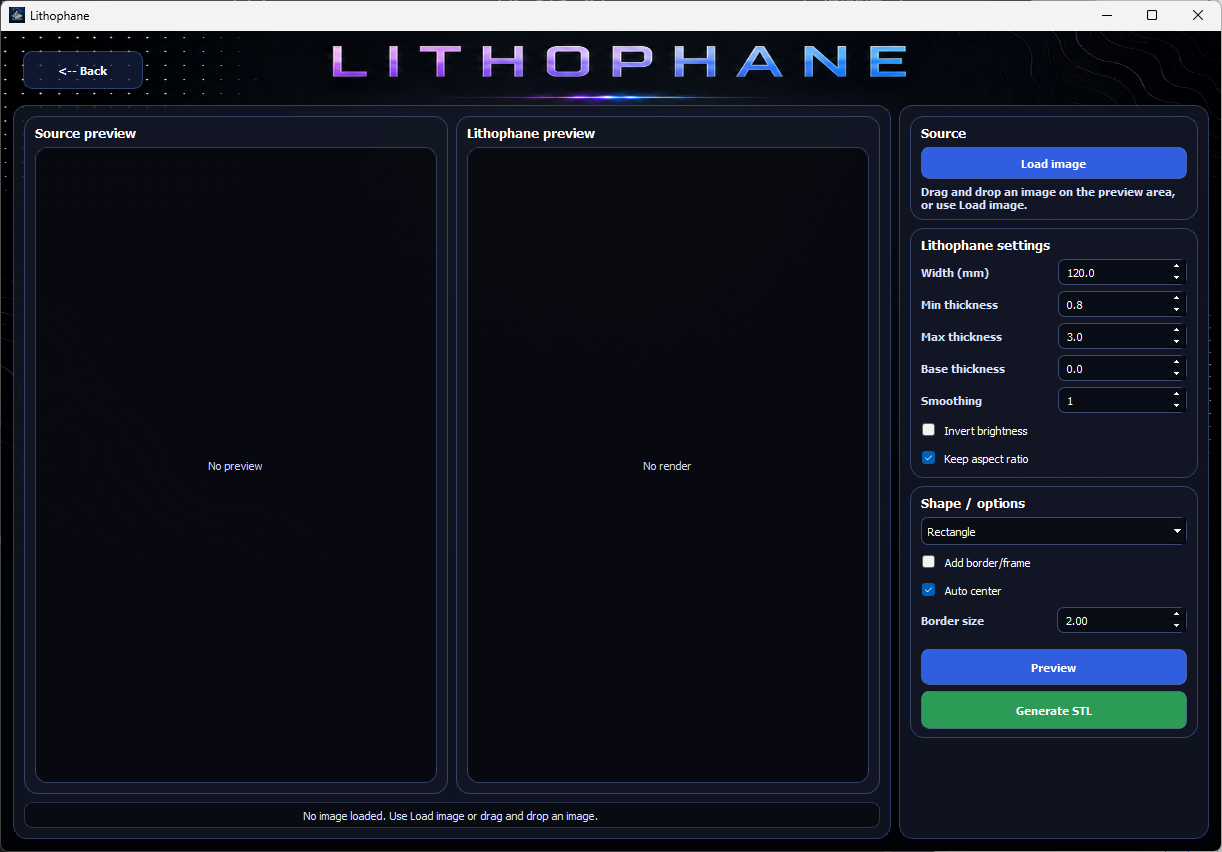
Task: Click the Lithophane preview area showing No render
Action: pos(667,465)
